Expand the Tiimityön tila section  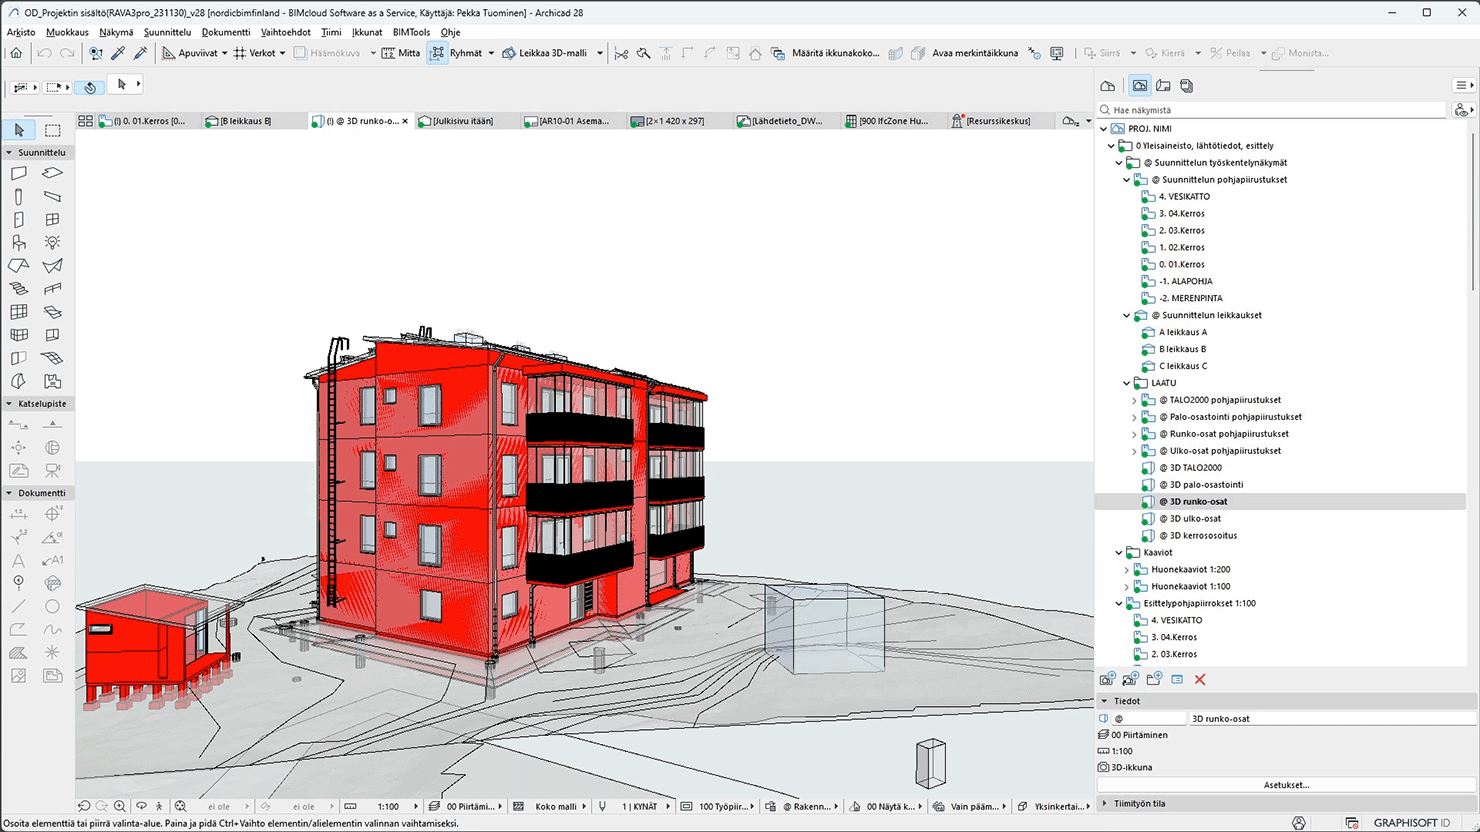point(1105,803)
